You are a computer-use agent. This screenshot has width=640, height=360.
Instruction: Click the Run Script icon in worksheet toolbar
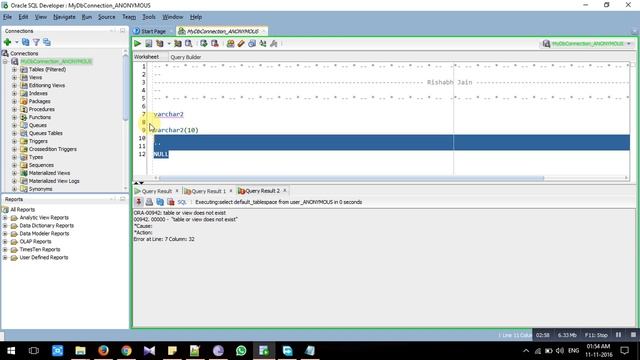tap(149, 43)
